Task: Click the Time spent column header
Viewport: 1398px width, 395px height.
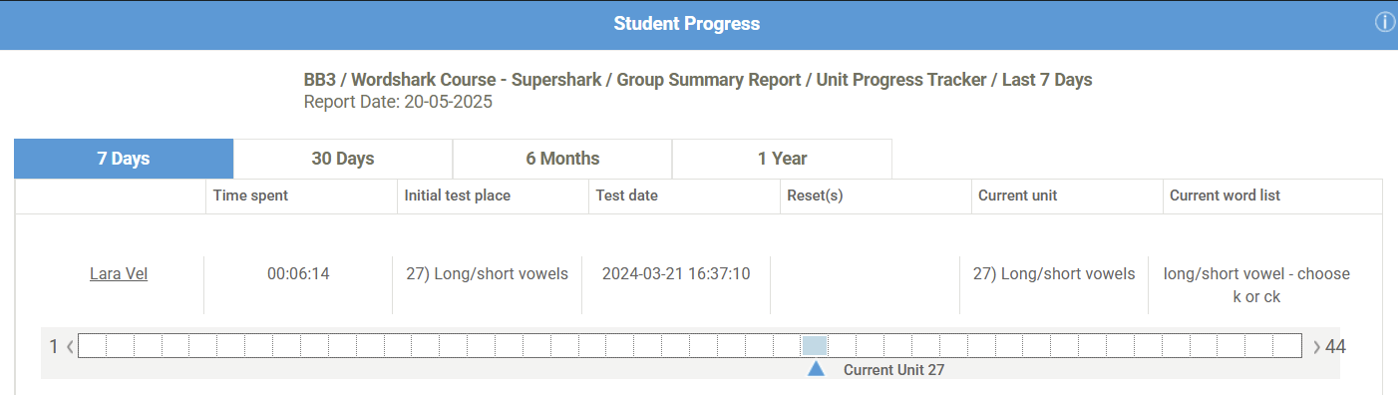Action: point(250,196)
